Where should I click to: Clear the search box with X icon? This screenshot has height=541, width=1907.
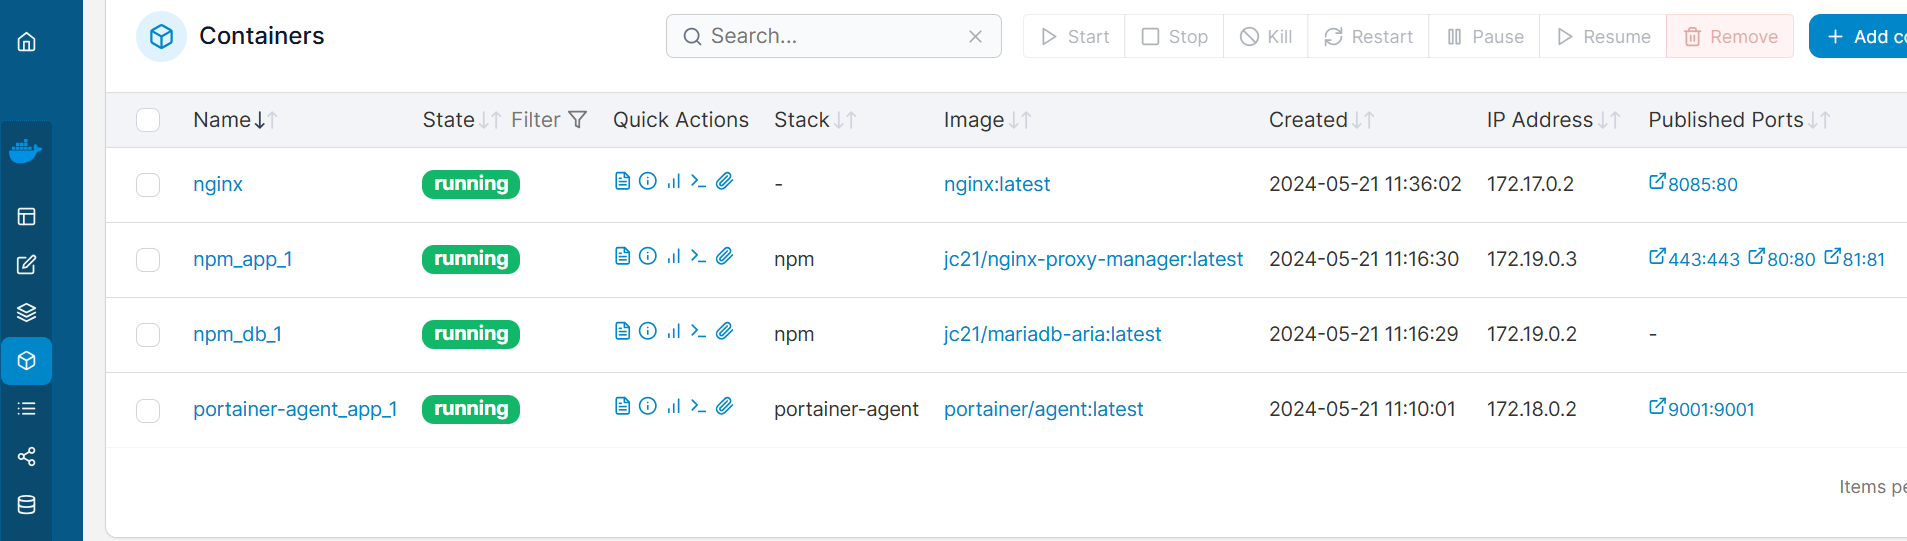975,37
